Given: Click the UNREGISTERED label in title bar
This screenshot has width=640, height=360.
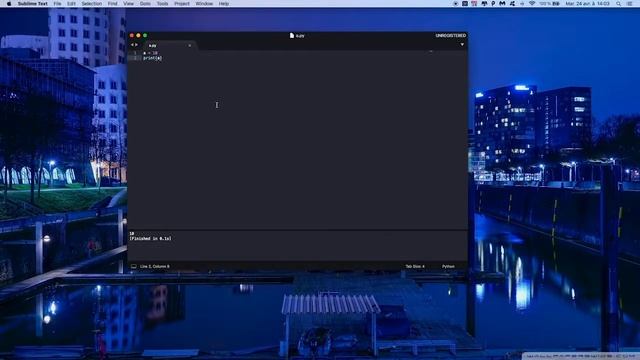Looking at the screenshot, I should click(x=450, y=36).
